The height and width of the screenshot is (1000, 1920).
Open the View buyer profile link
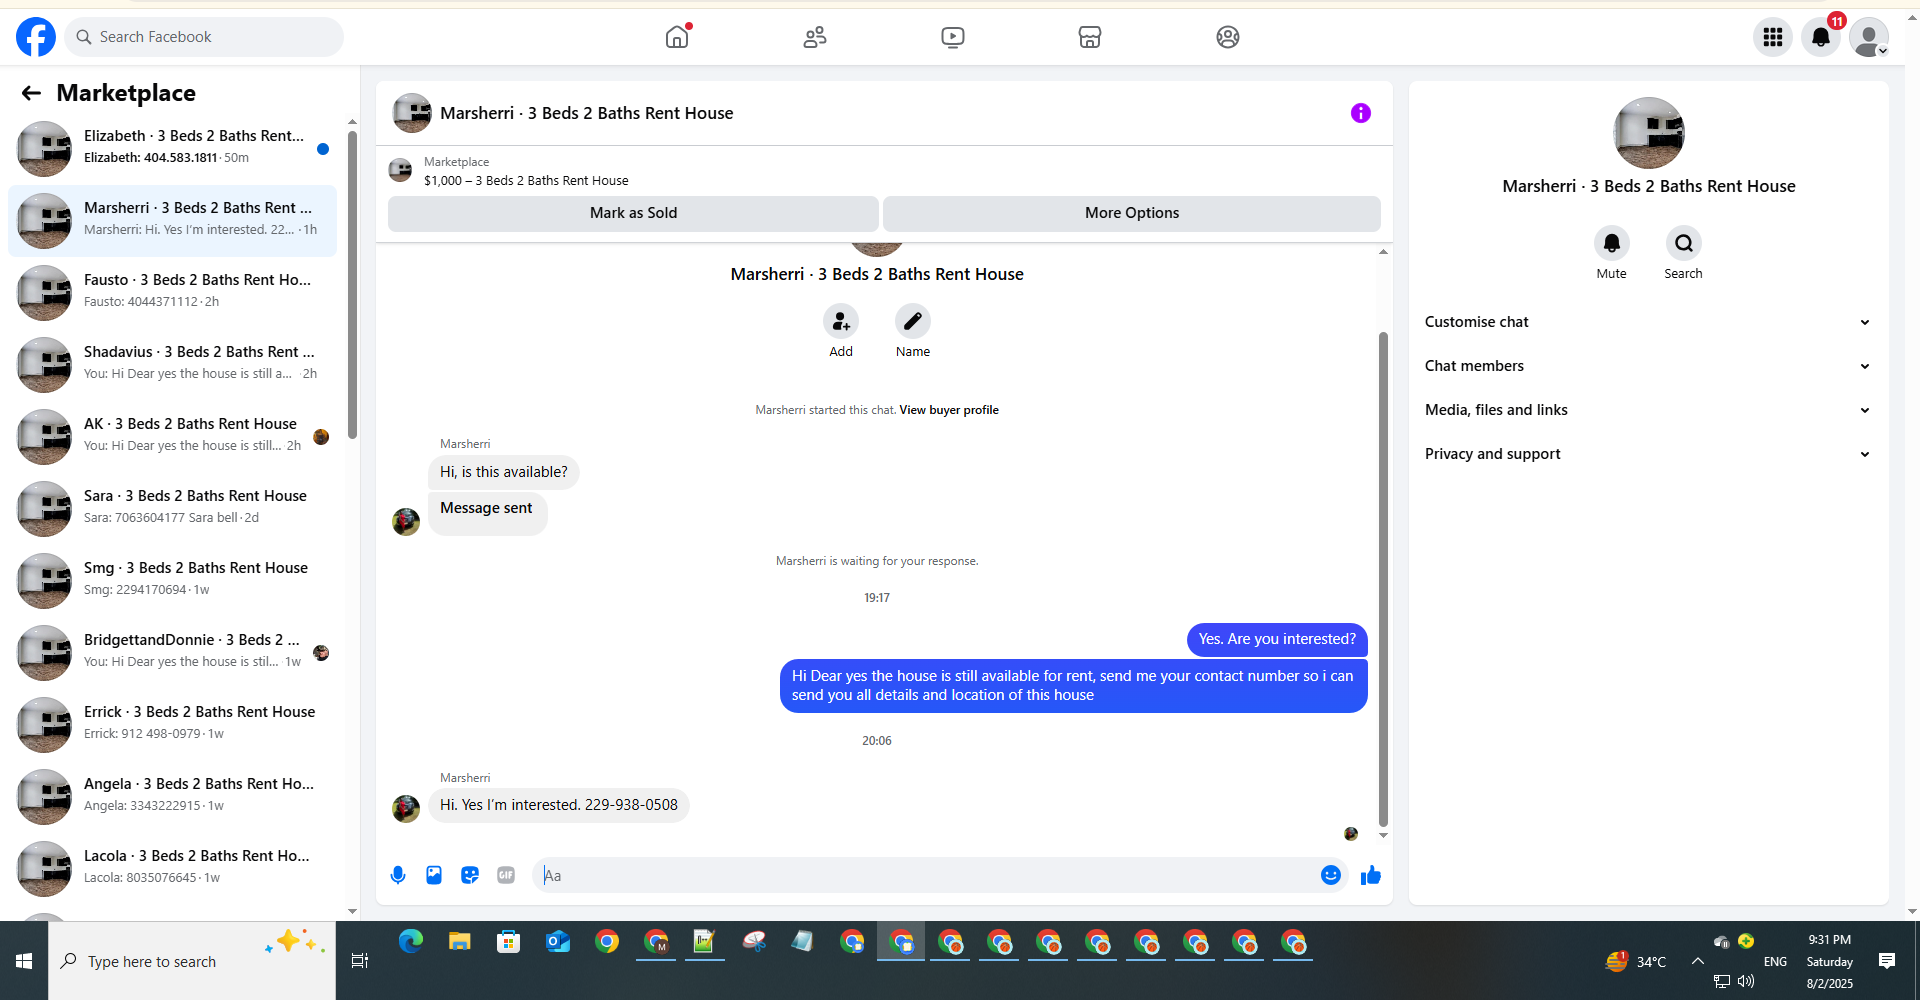pos(949,410)
